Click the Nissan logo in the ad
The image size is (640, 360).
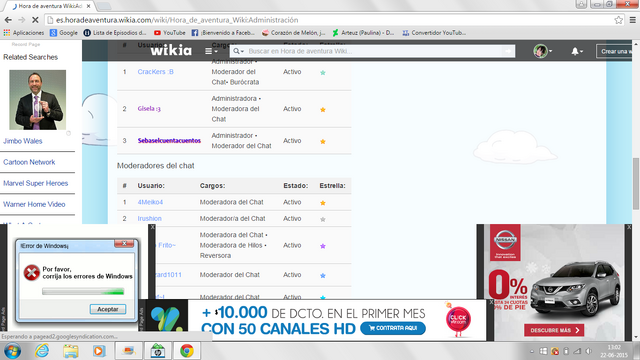coord(505,242)
